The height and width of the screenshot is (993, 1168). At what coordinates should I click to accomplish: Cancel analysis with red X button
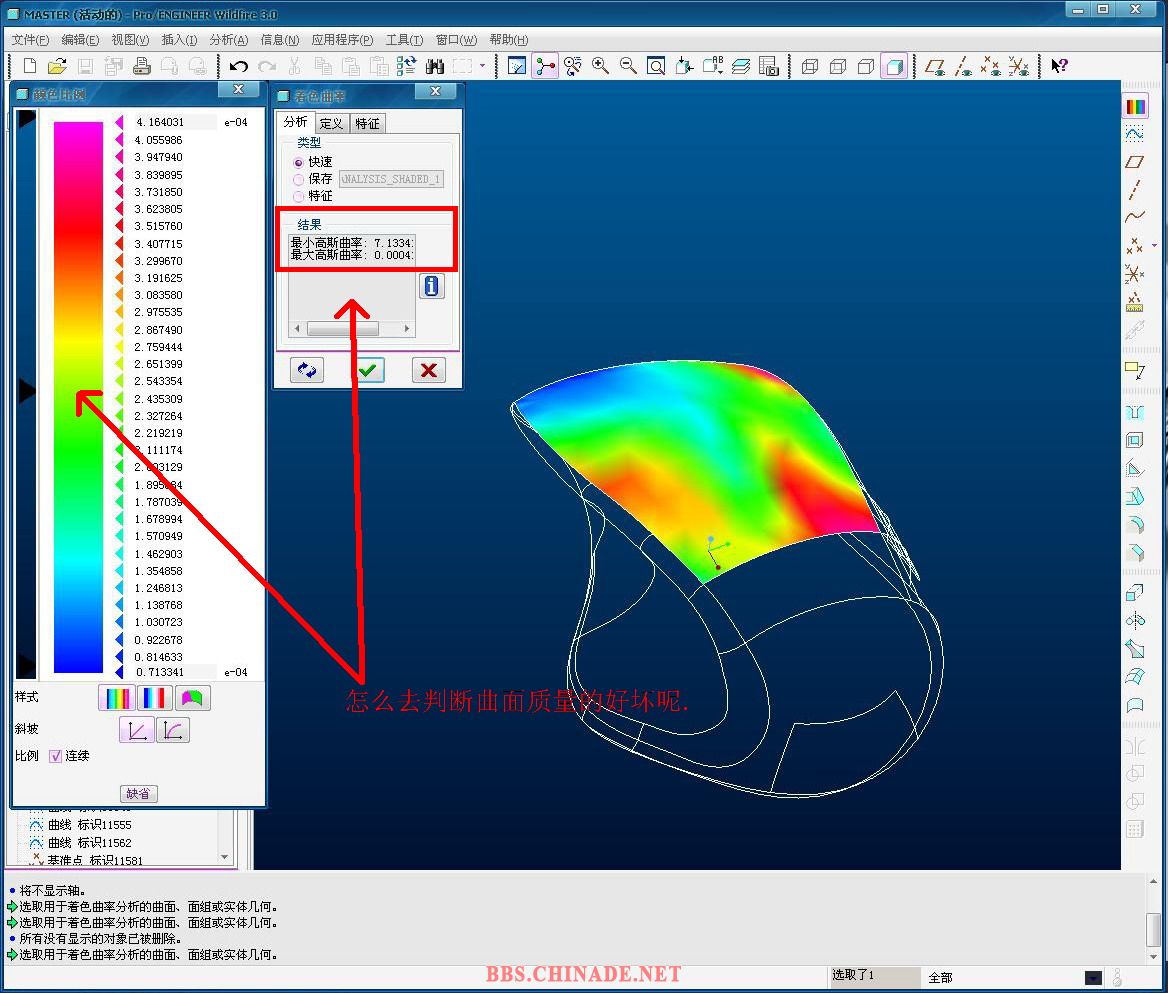[x=428, y=370]
